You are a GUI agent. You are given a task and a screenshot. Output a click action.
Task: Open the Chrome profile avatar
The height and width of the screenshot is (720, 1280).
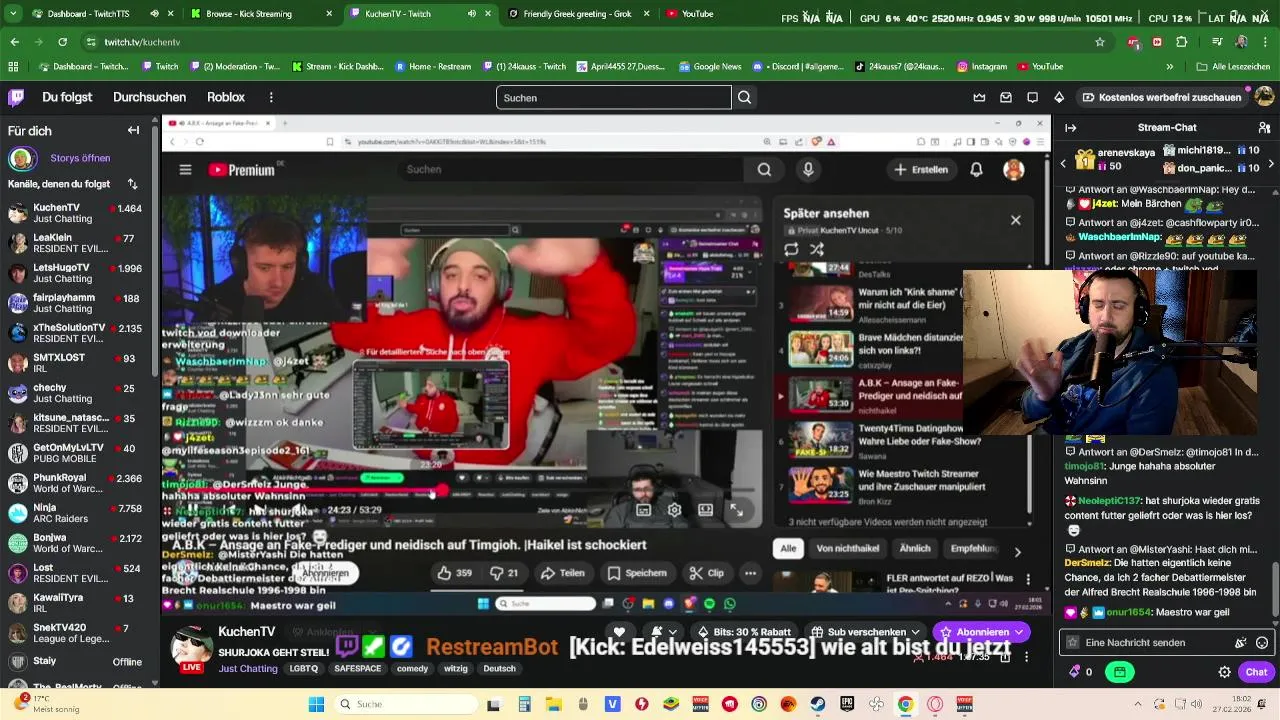tap(1241, 42)
